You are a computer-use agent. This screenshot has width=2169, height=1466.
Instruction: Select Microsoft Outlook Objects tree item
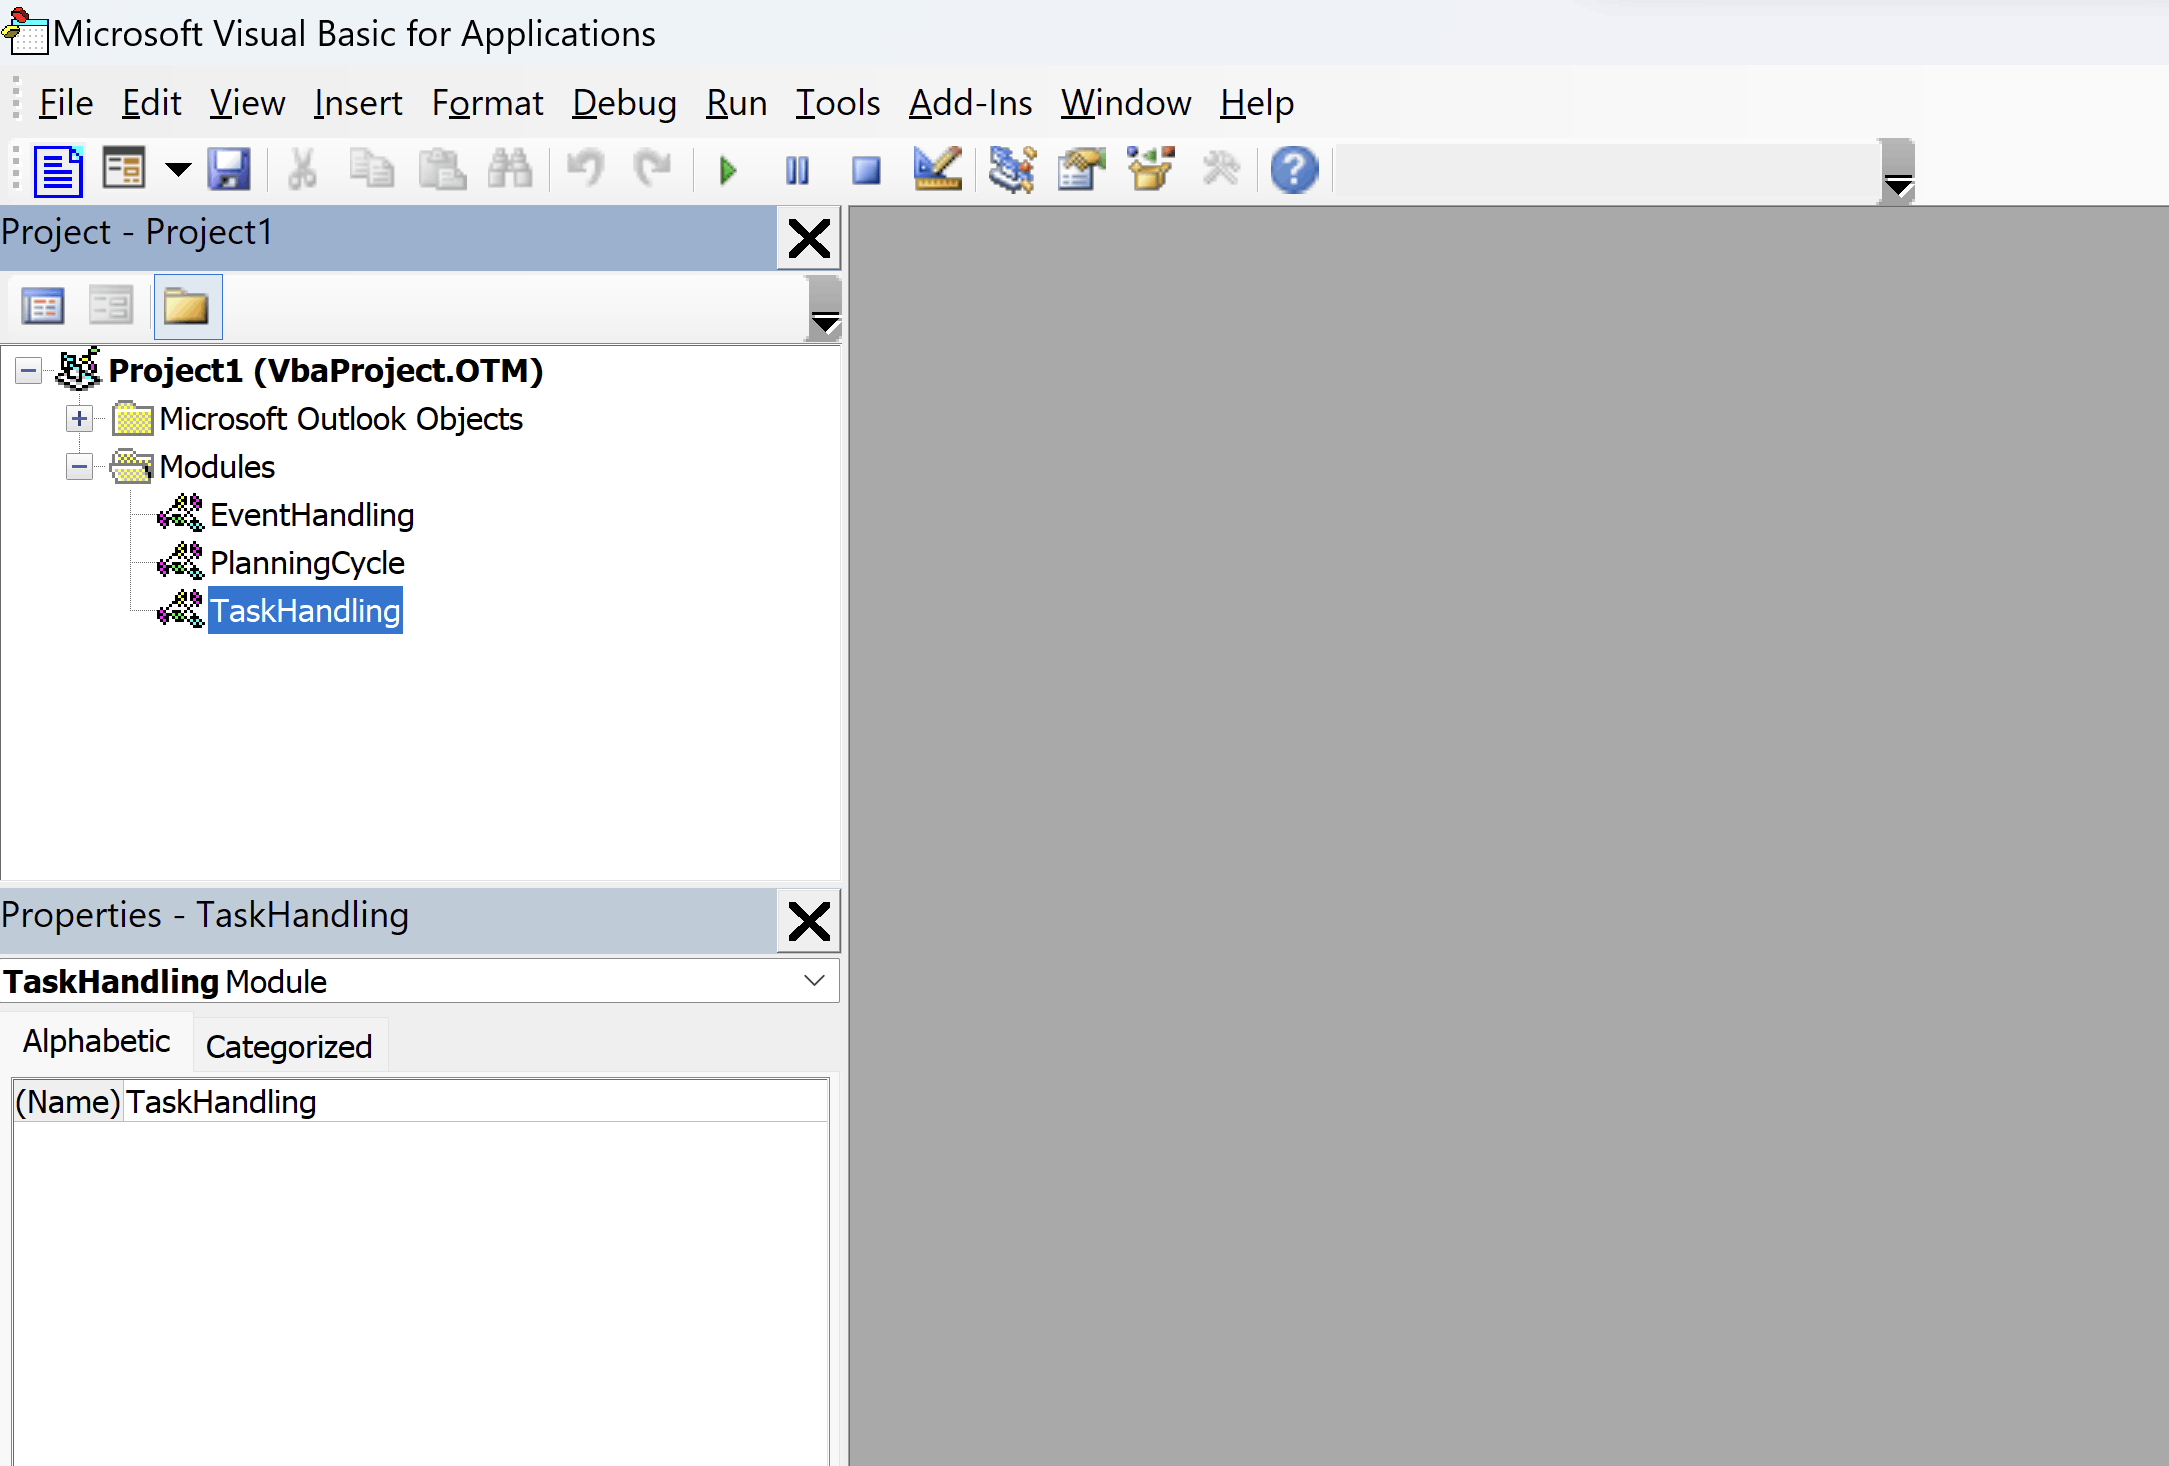341,419
